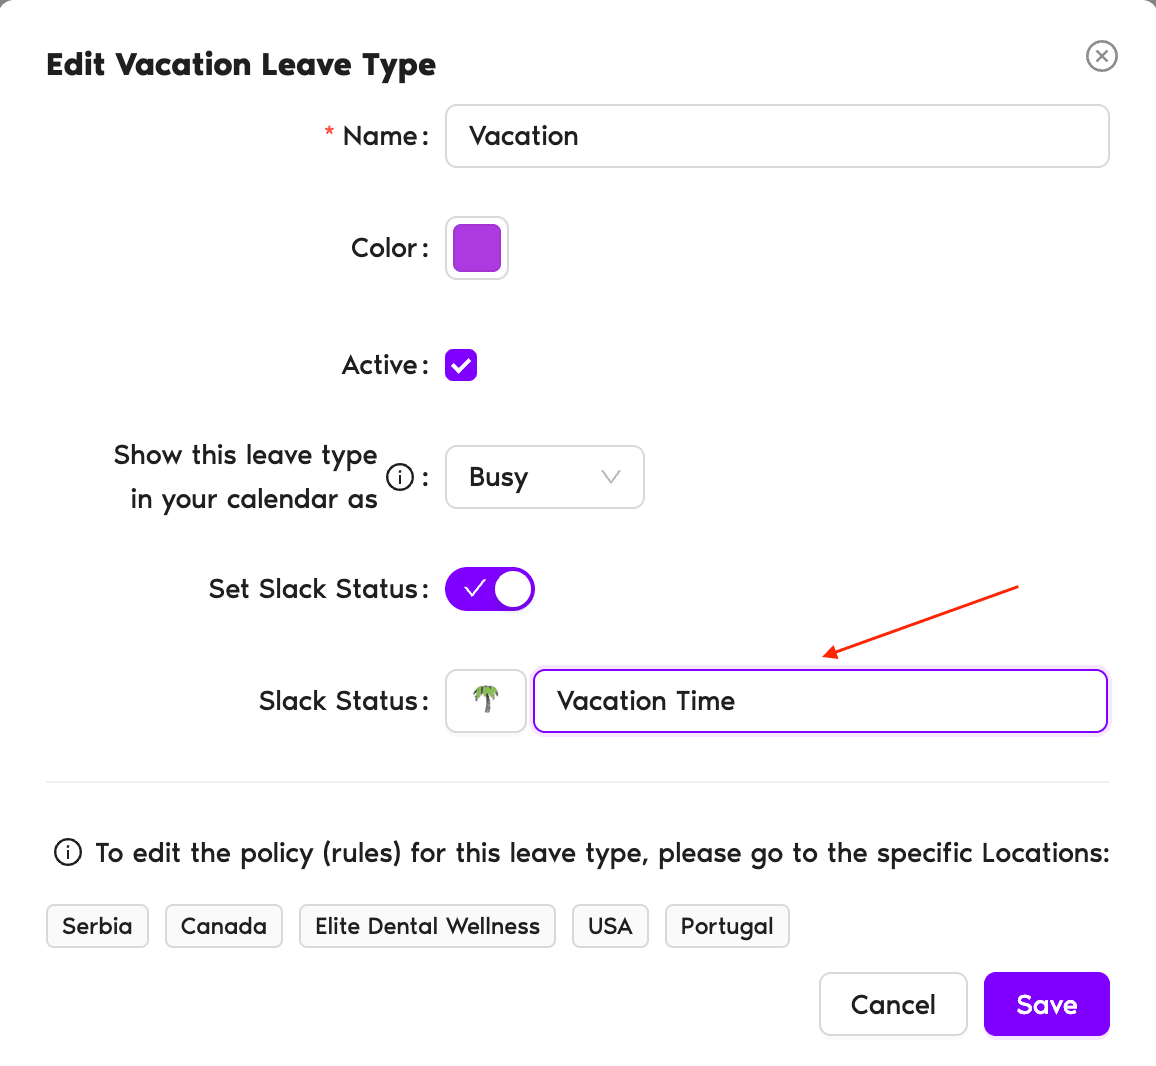Go to the Canada location policy
This screenshot has width=1156, height=1066.
click(x=224, y=926)
